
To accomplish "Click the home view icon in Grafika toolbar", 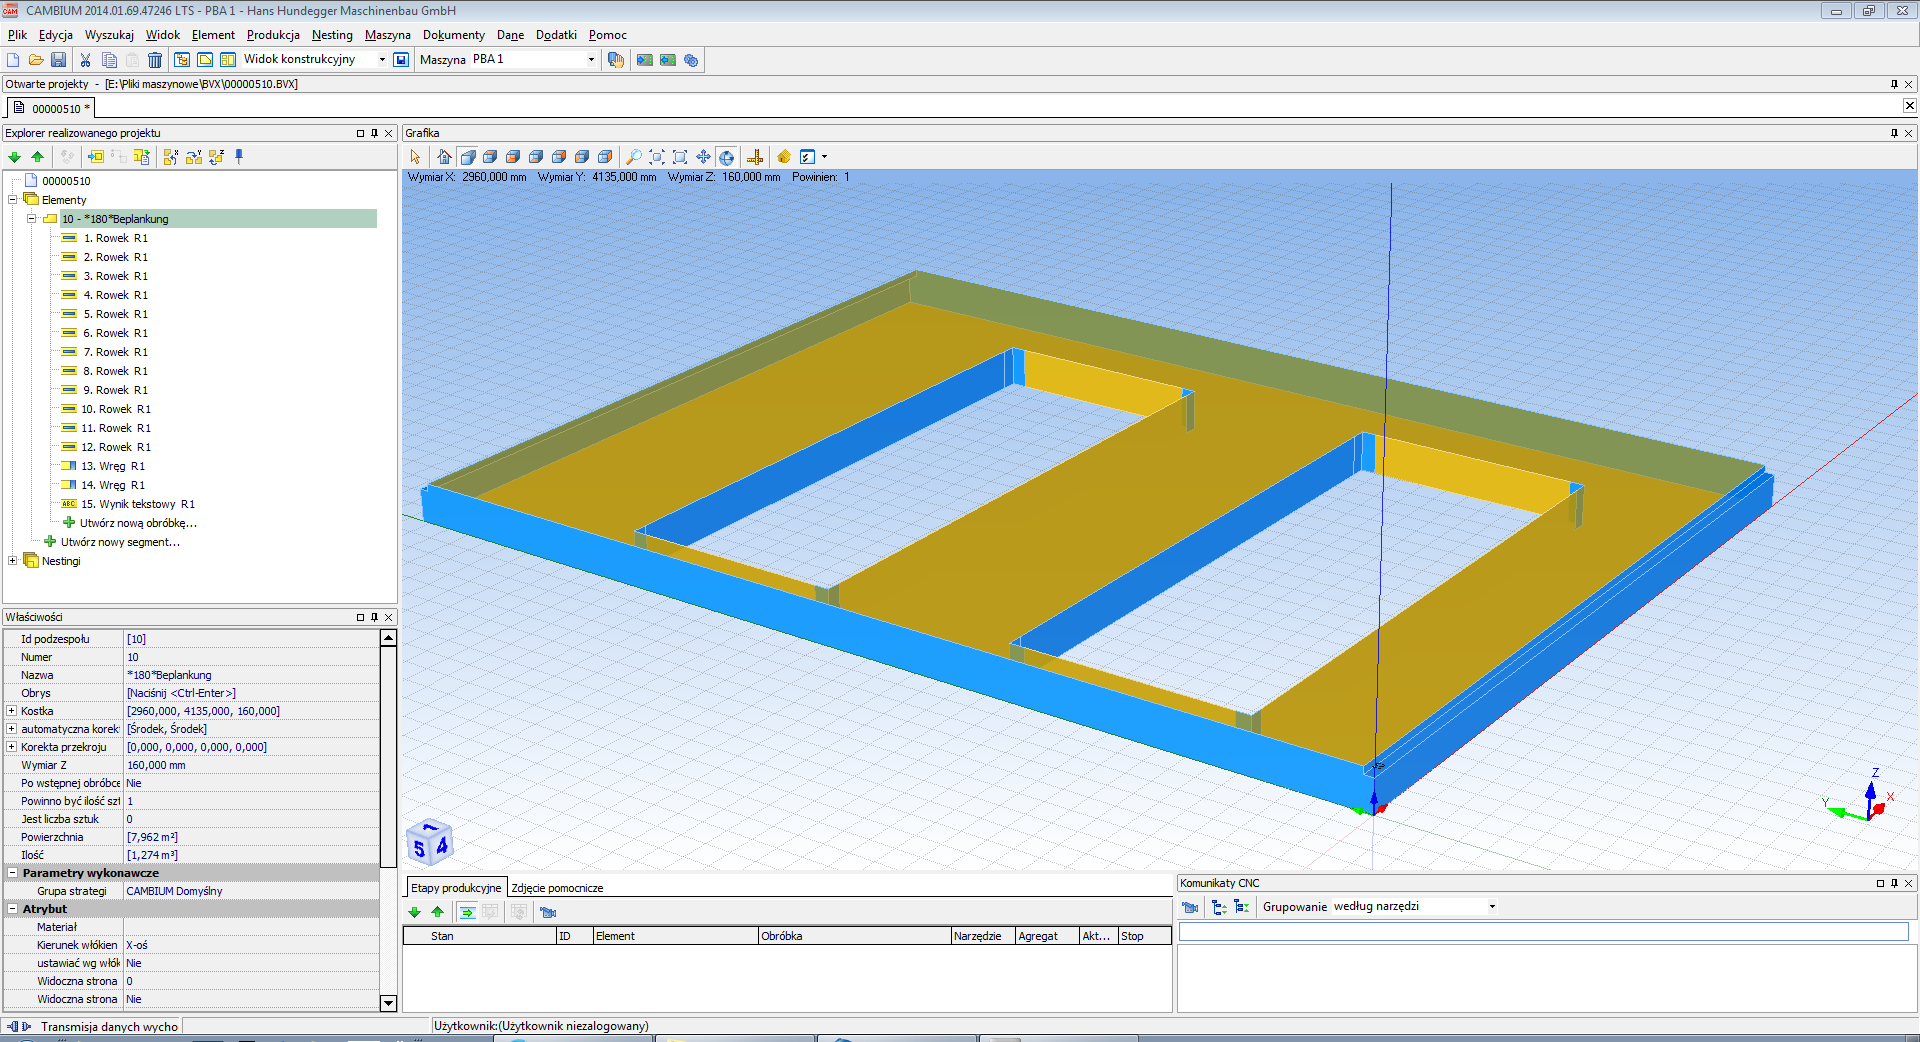I will point(444,157).
